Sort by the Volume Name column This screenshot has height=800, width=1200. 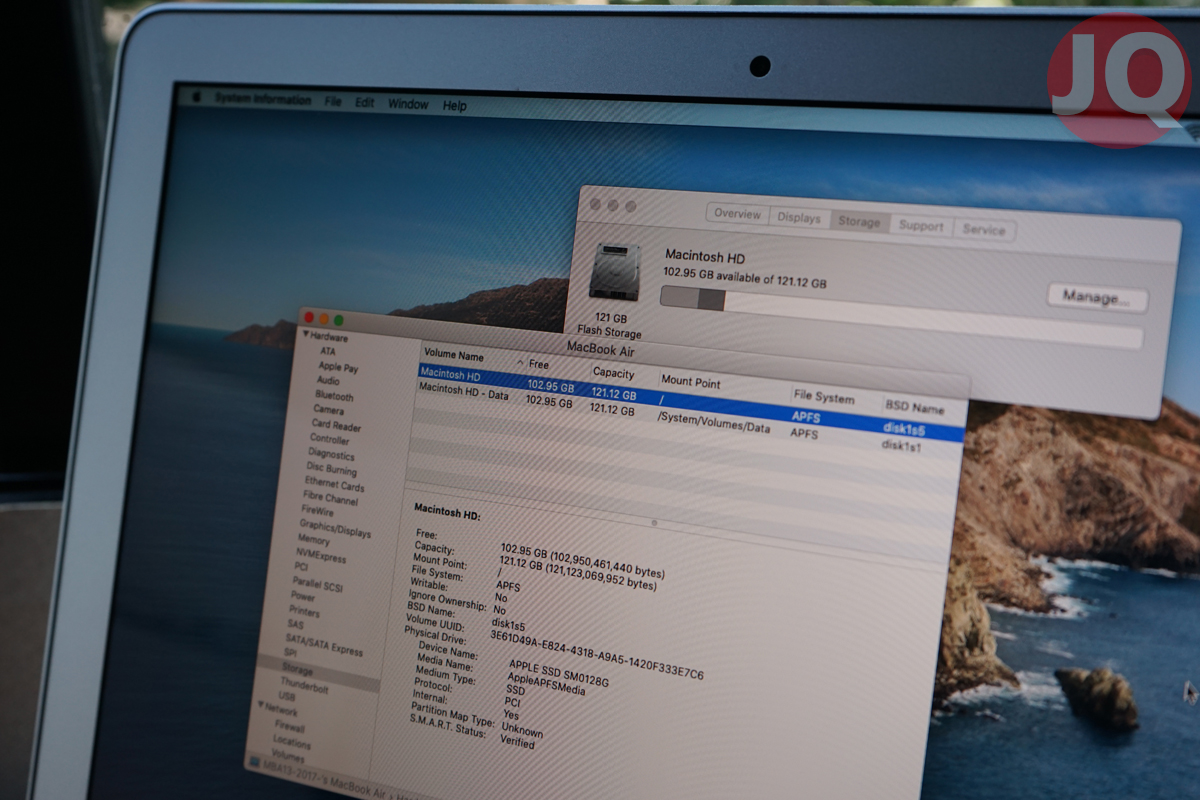click(x=453, y=356)
